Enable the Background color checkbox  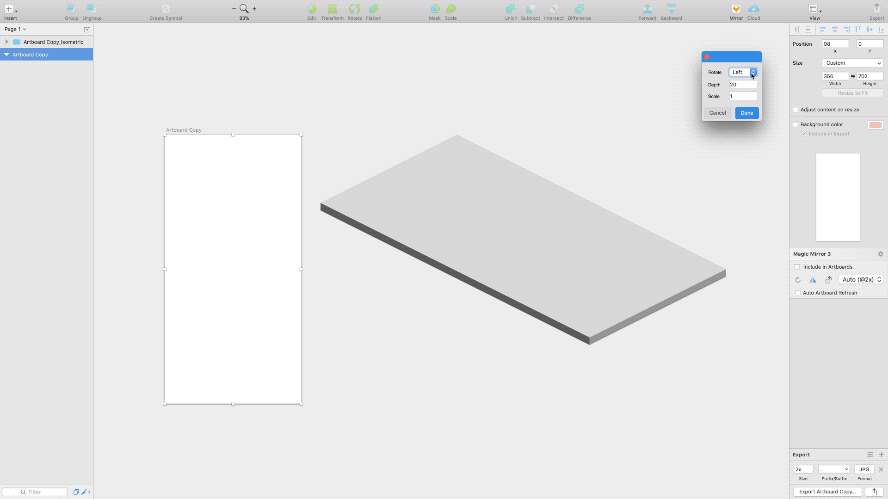(x=796, y=125)
